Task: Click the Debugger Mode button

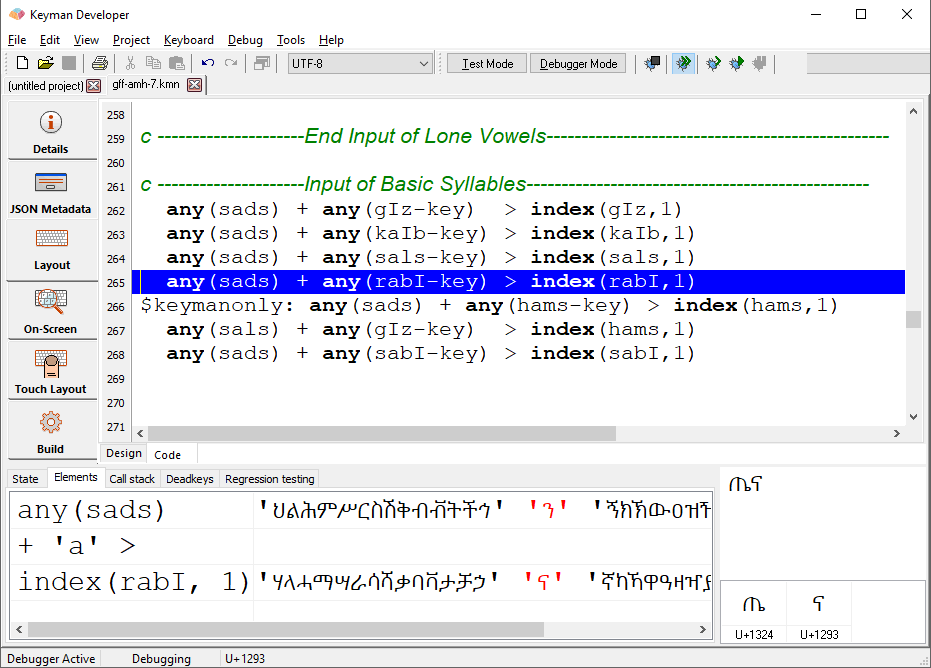Action: tap(578, 64)
